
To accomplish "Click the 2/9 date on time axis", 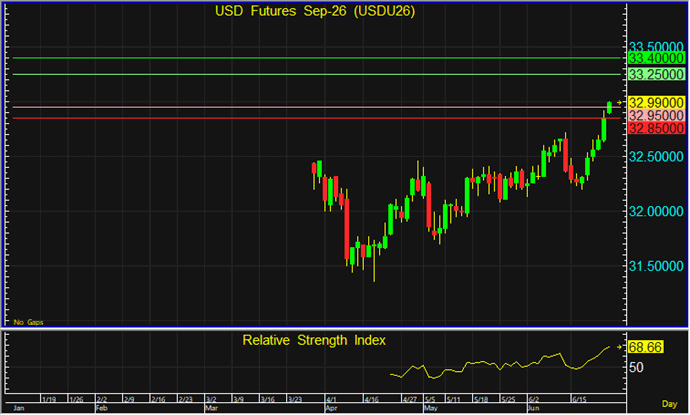I will (129, 400).
